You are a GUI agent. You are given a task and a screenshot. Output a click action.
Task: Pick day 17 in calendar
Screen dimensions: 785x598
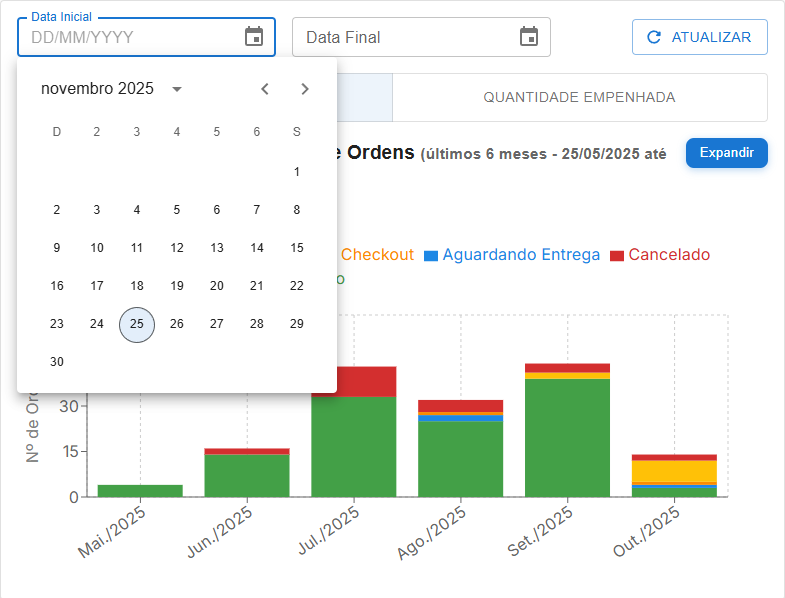(x=97, y=286)
